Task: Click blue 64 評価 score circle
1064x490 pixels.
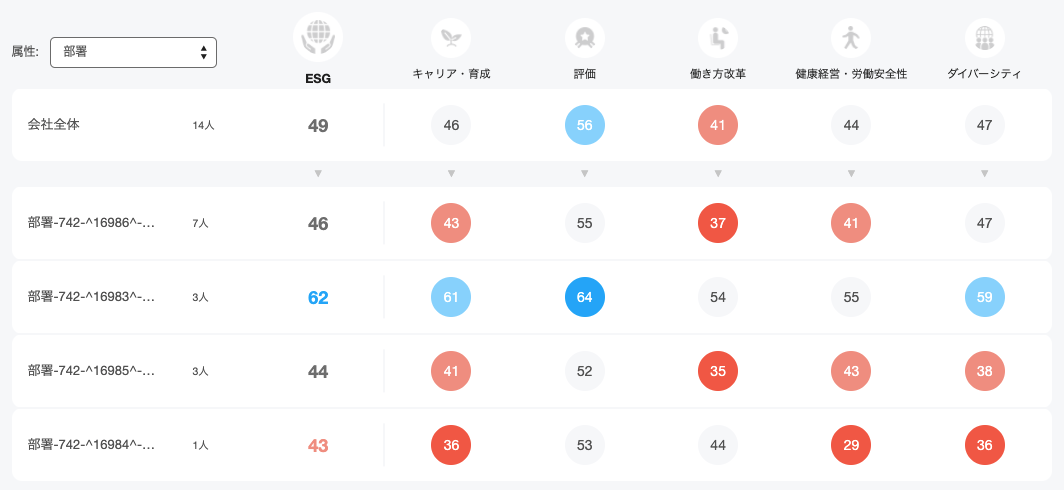Action: 584,297
